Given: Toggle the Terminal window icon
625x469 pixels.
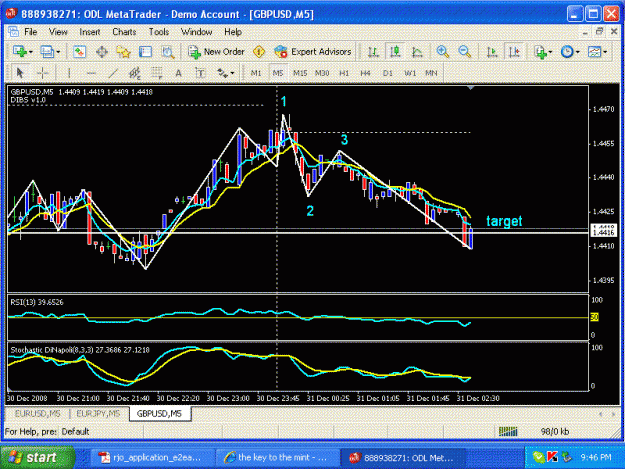Looking at the screenshot, I should tap(145, 51).
